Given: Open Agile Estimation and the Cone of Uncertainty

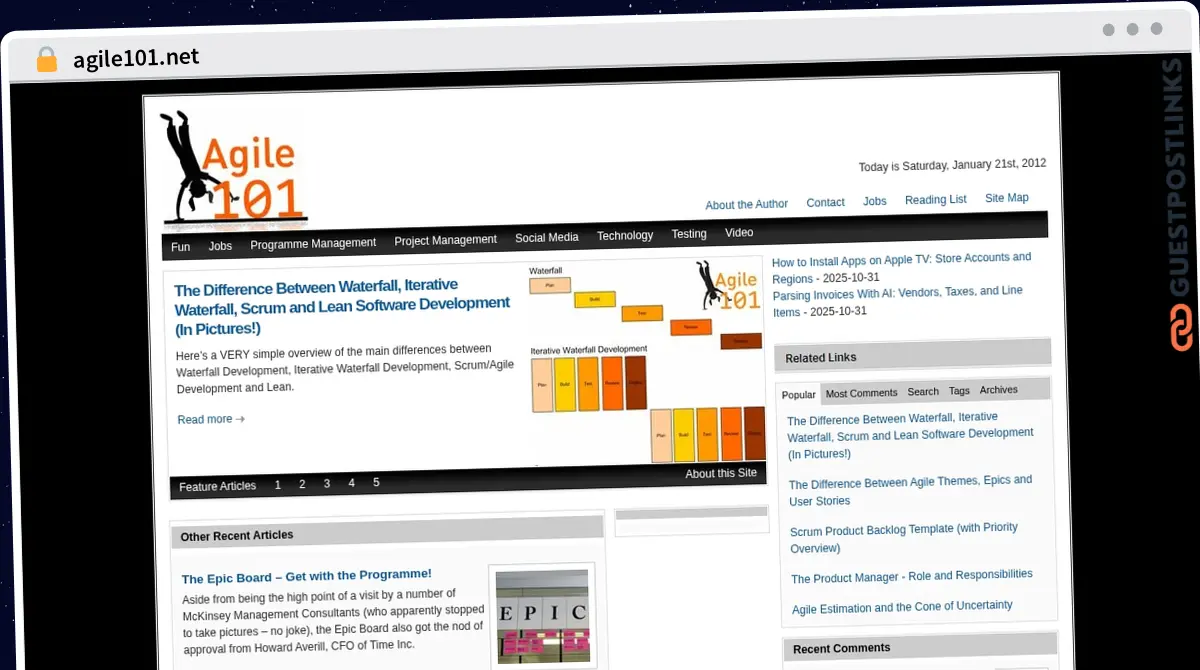Looking at the screenshot, I should coord(902,607).
